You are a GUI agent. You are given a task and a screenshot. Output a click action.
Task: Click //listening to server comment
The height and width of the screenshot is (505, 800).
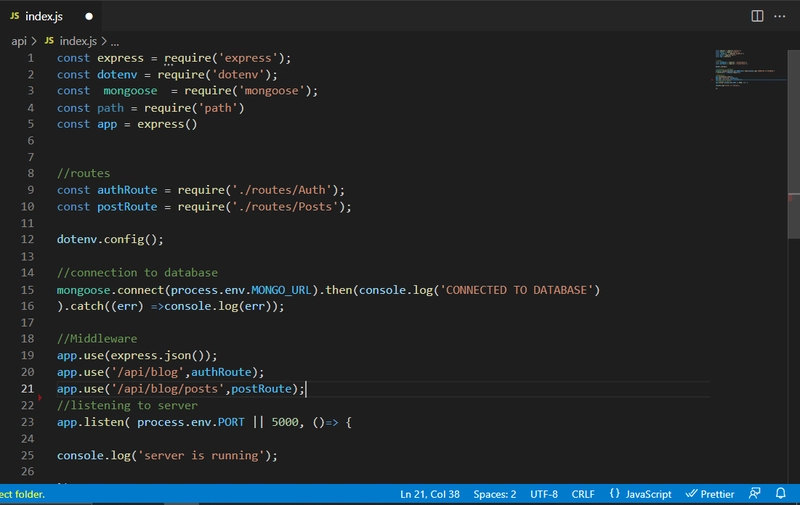coord(127,406)
